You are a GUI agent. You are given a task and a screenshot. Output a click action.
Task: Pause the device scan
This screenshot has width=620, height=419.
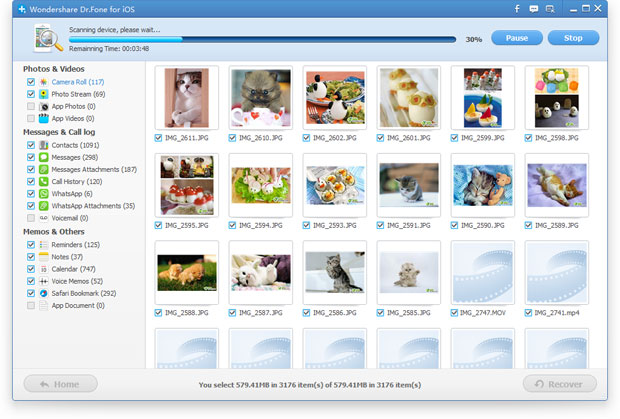517,38
